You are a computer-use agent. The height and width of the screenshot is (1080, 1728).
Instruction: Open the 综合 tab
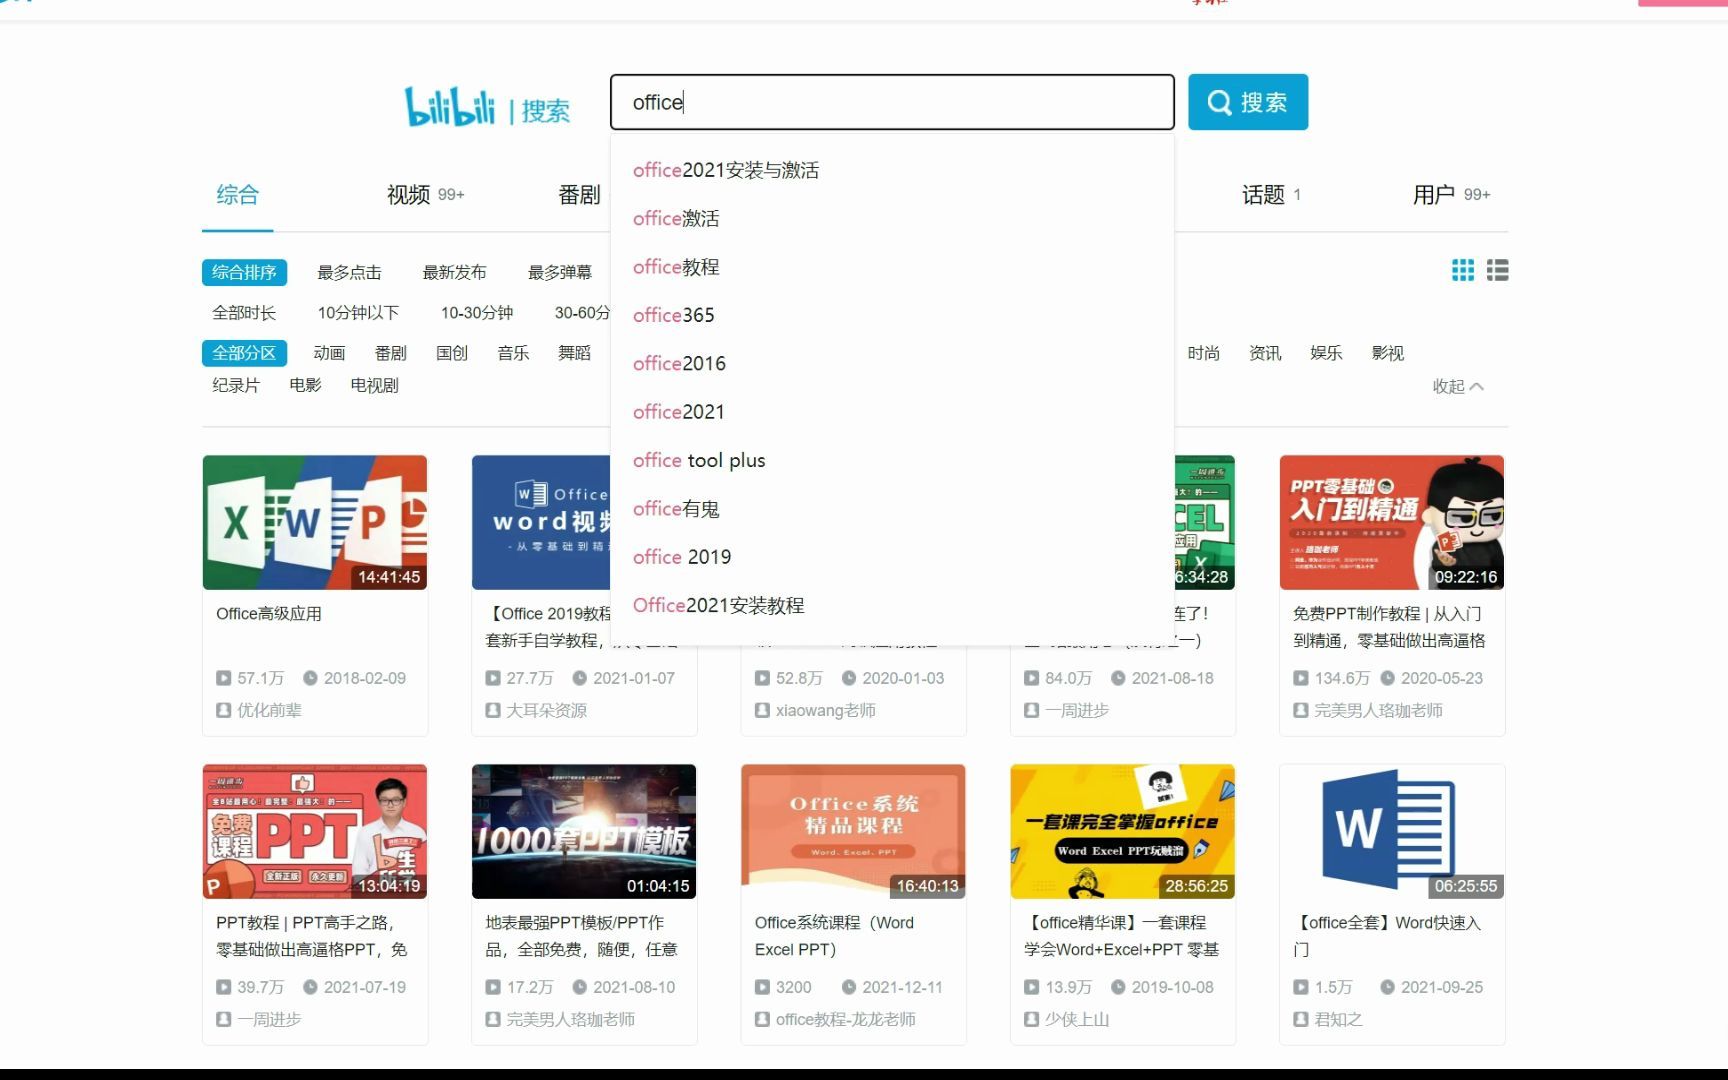(x=237, y=195)
